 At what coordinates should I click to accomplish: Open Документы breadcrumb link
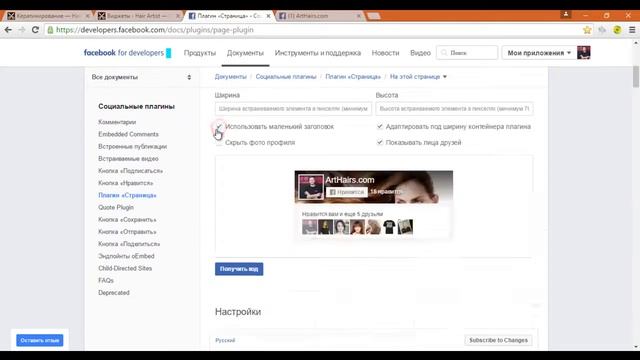tap(231, 77)
